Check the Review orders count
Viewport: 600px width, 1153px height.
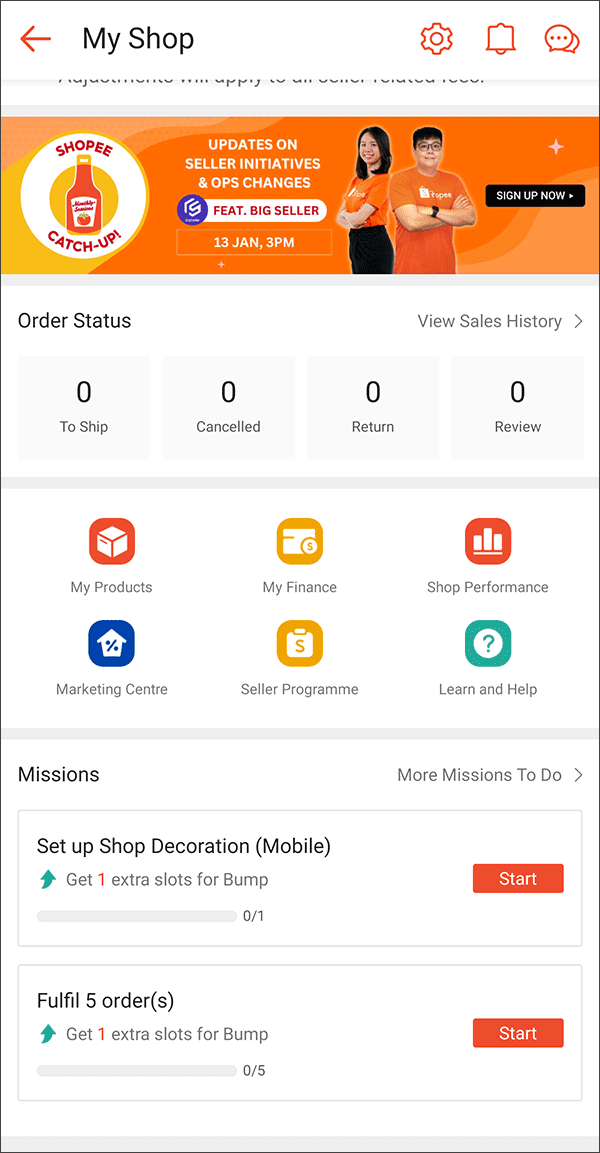click(x=517, y=407)
